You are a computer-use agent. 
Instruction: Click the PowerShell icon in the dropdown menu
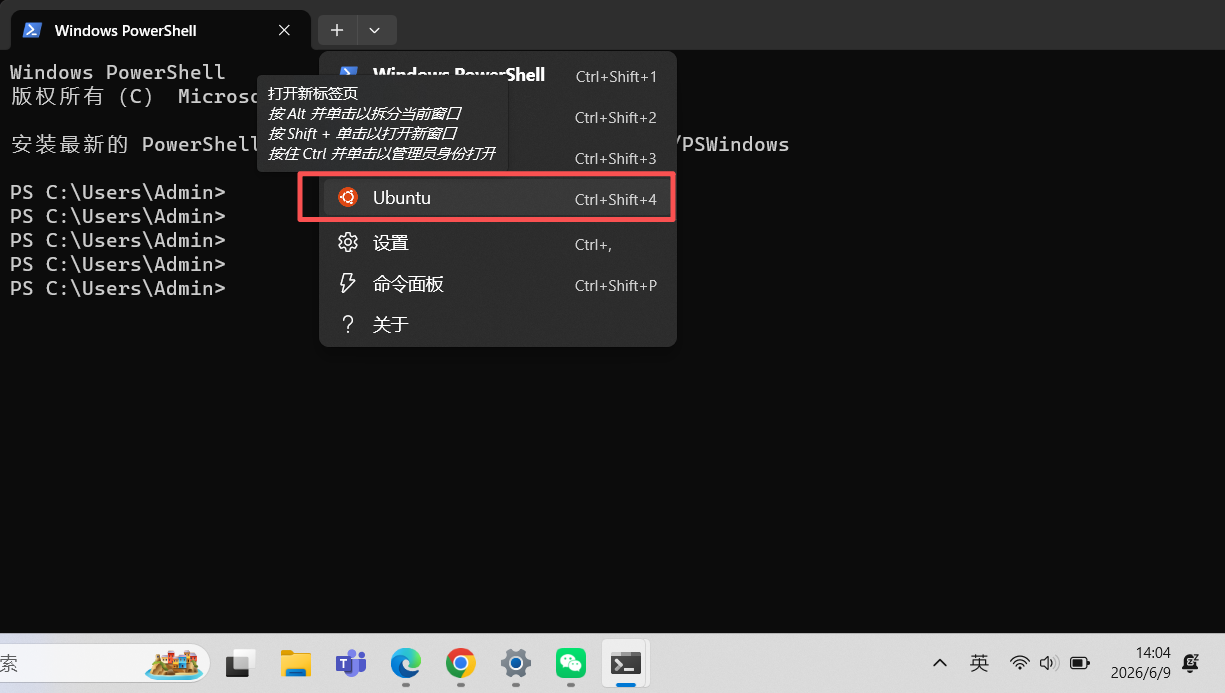coord(348,71)
